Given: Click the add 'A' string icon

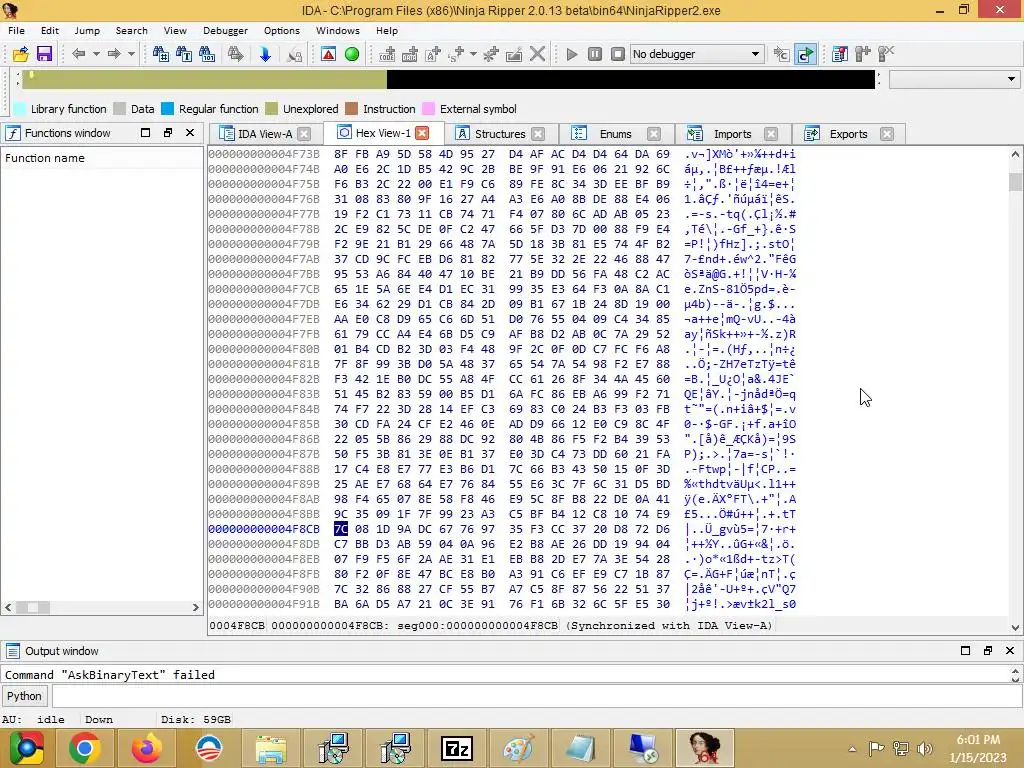Looking at the screenshot, I should [x=433, y=54].
